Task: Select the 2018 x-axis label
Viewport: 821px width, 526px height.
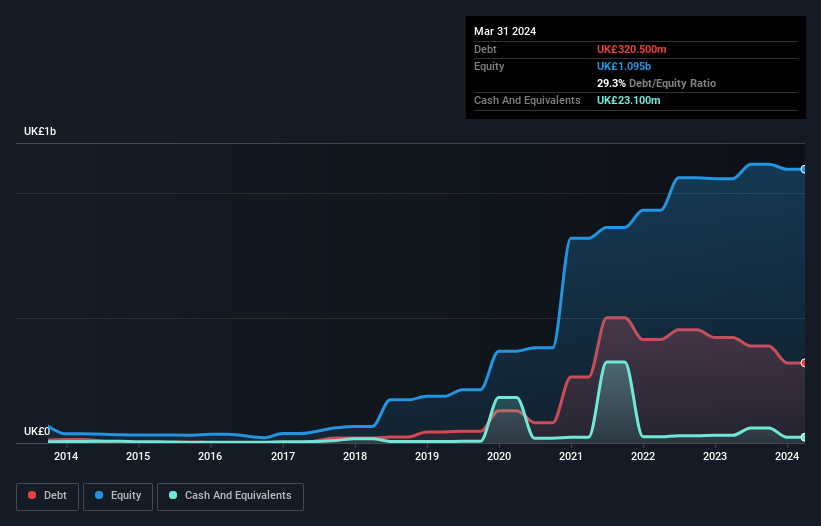Action: 355,456
